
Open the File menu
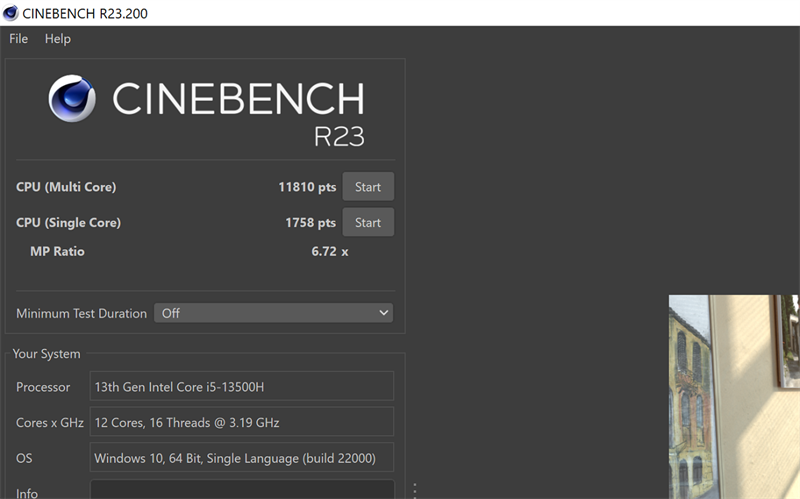tap(18, 39)
